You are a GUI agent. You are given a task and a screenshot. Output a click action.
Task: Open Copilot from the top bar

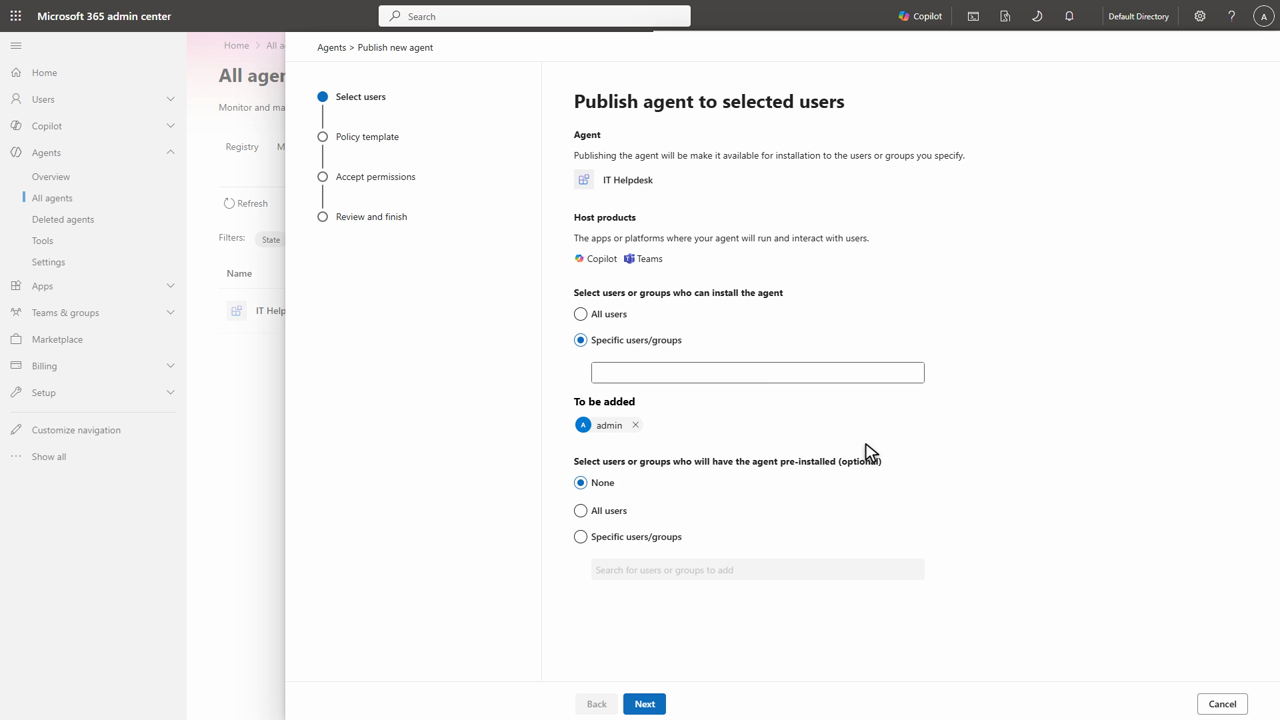(920, 16)
